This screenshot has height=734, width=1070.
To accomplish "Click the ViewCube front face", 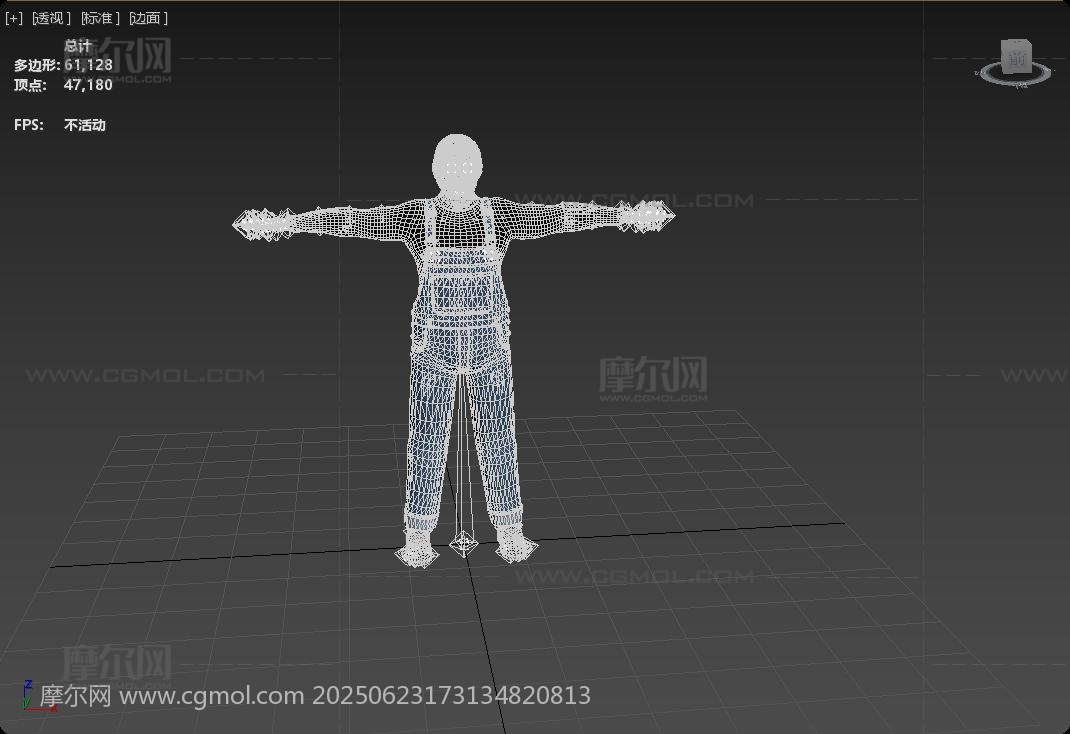I will (x=1016, y=56).
